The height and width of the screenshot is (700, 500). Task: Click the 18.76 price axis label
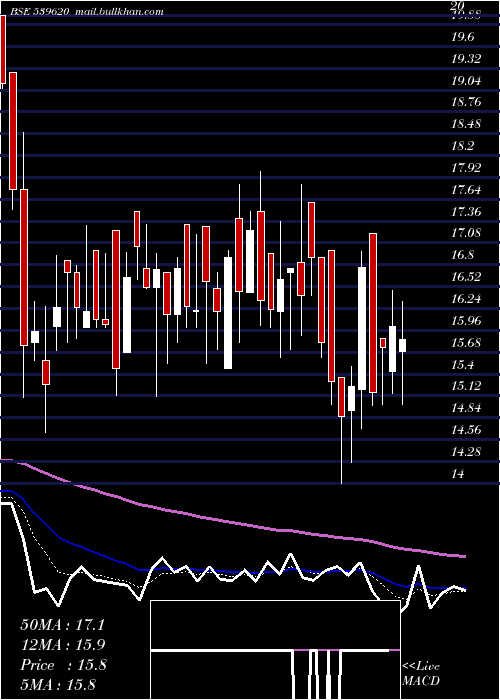[466, 102]
